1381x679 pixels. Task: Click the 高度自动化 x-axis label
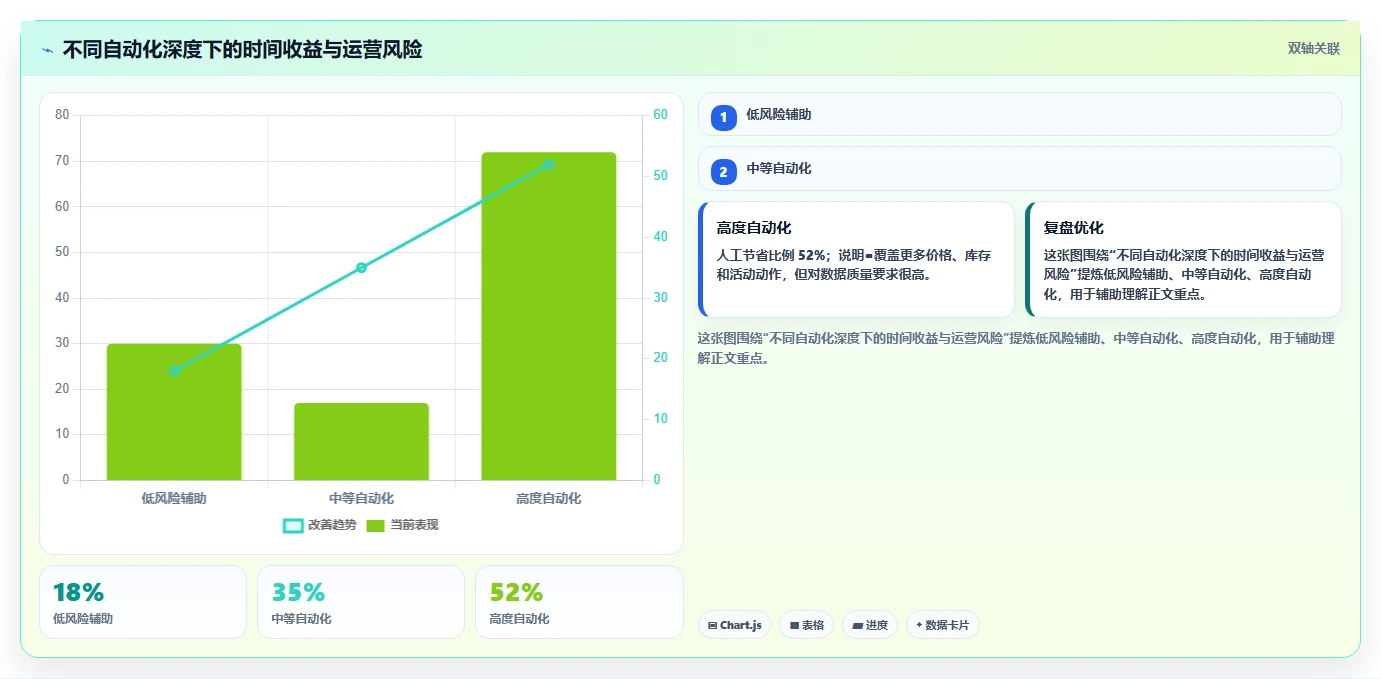pyautogui.click(x=548, y=498)
